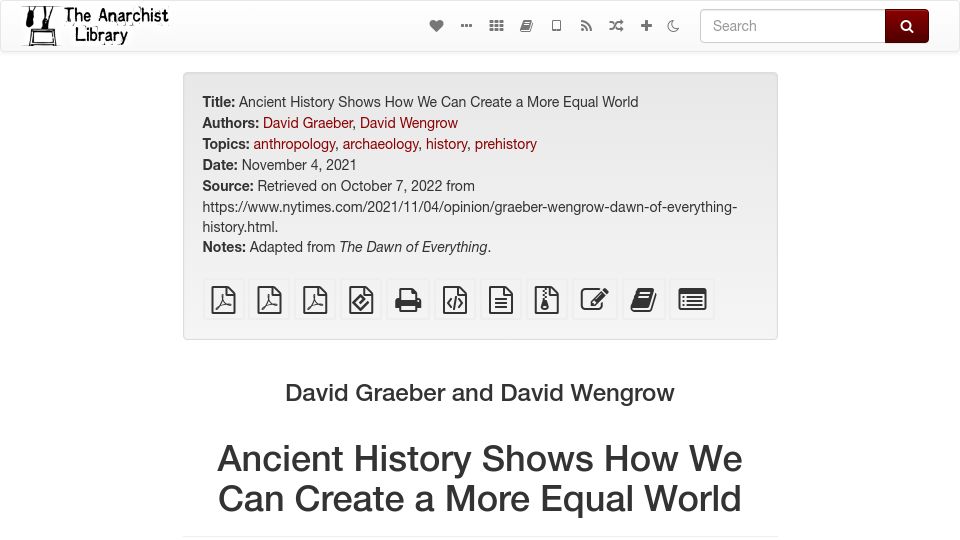Click the heart icon in navbar
This screenshot has height=540, width=960.
click(436, 26)
